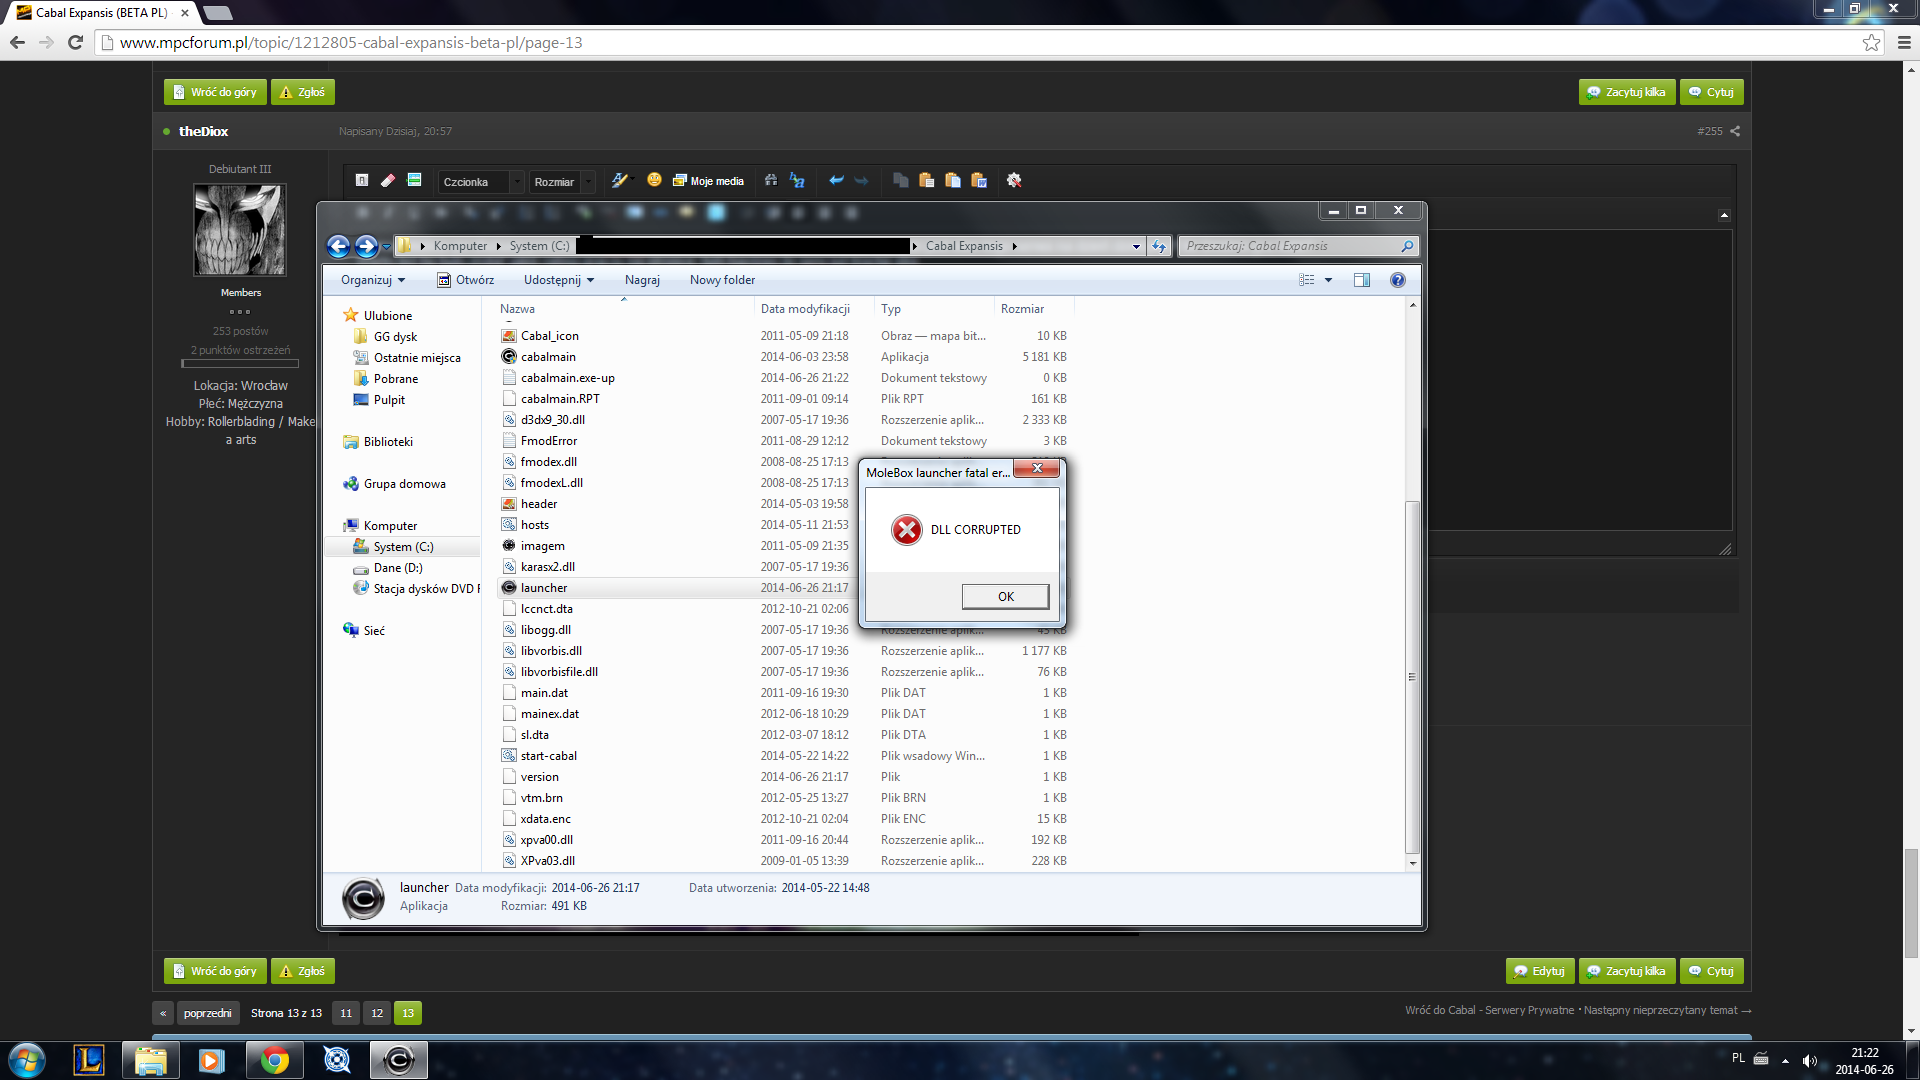
Task: Click Wróć do góry button above the post
Action: tap(215, 92)
